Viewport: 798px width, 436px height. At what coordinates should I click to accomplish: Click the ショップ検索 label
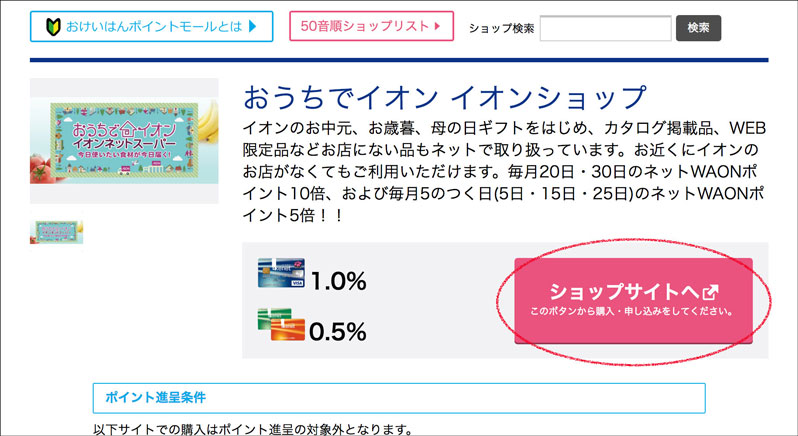(x=502, y=28)
